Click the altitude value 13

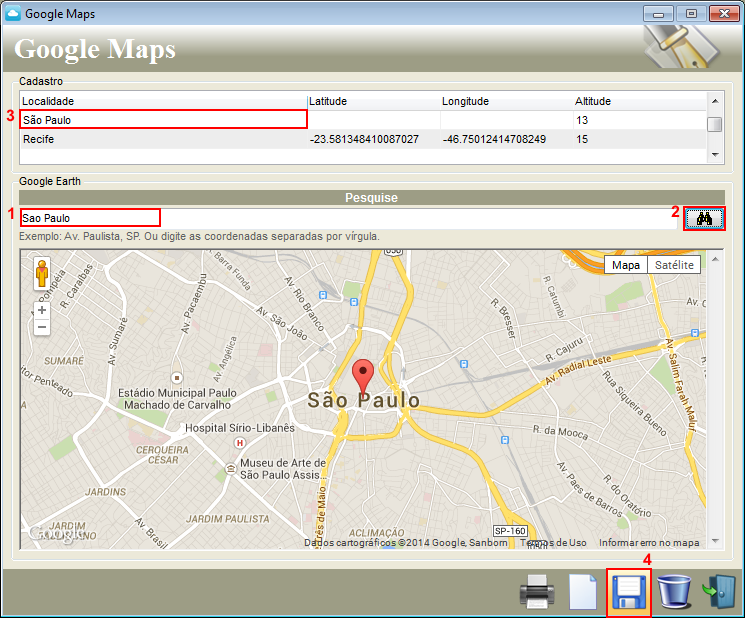[x=582, y=120]
